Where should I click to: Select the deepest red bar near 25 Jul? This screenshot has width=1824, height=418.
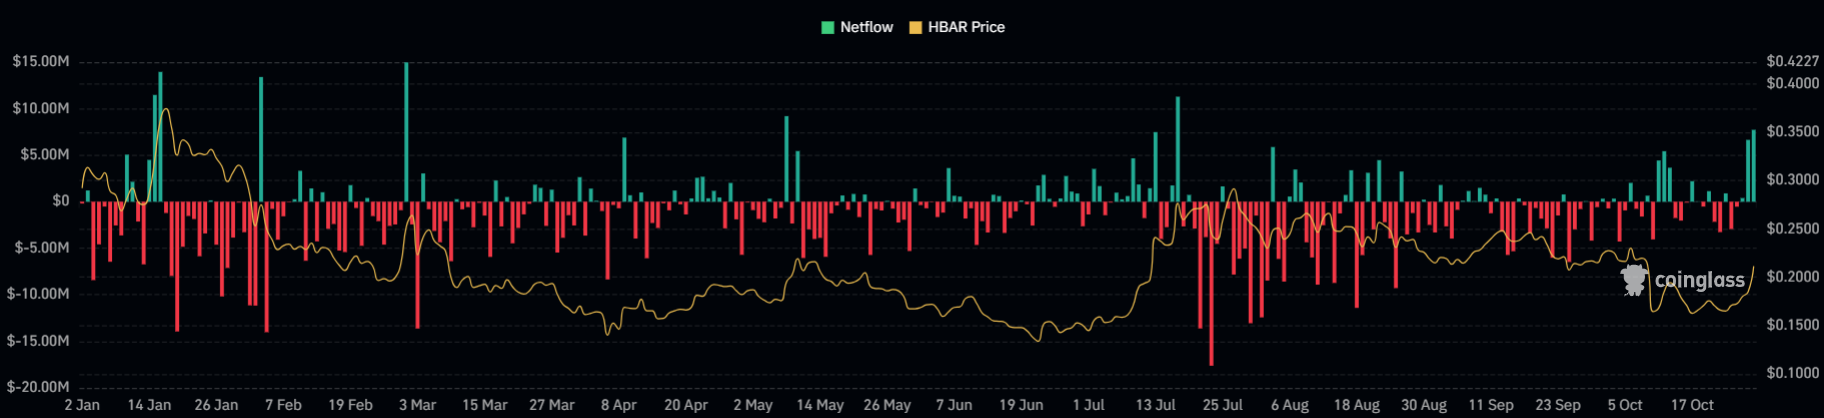(x=1211, y=283)
